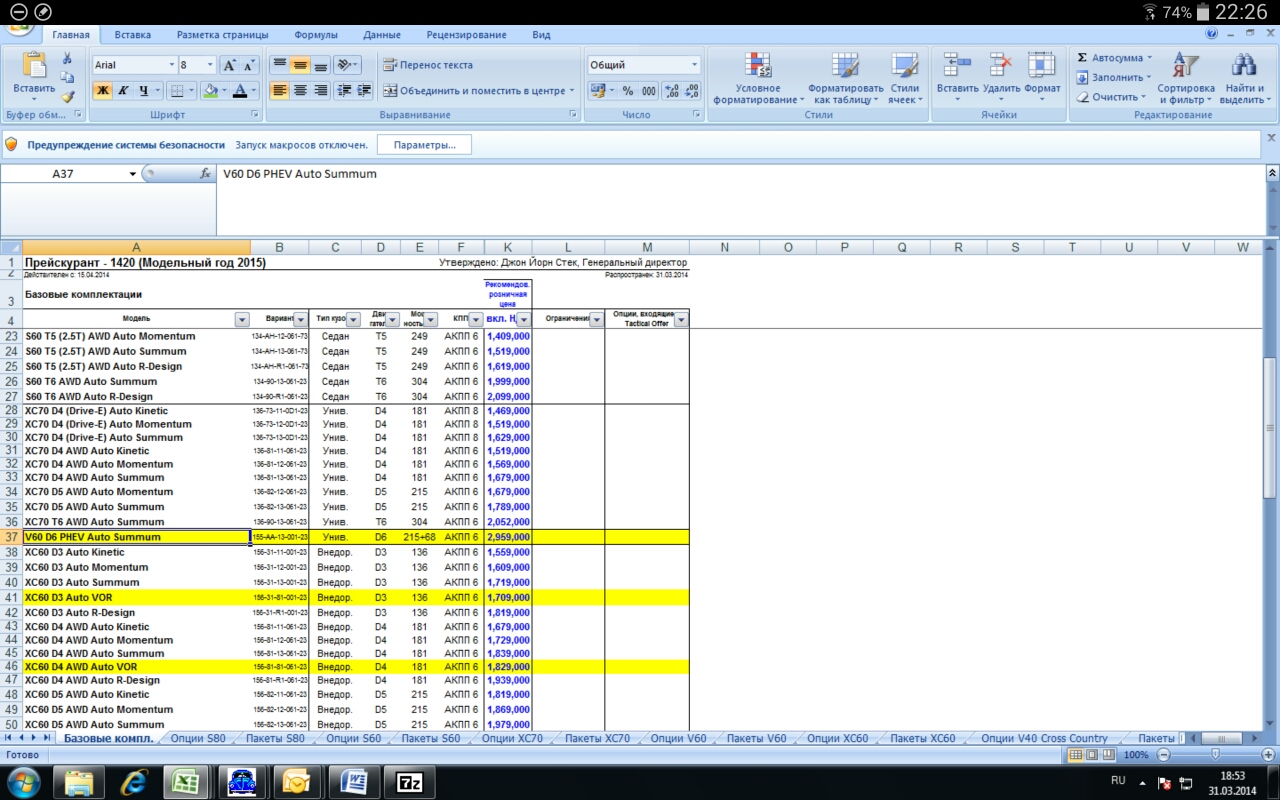Open the Ограничения column filter dropdown
Screen dimensions: 1280x800
(597, 319)
